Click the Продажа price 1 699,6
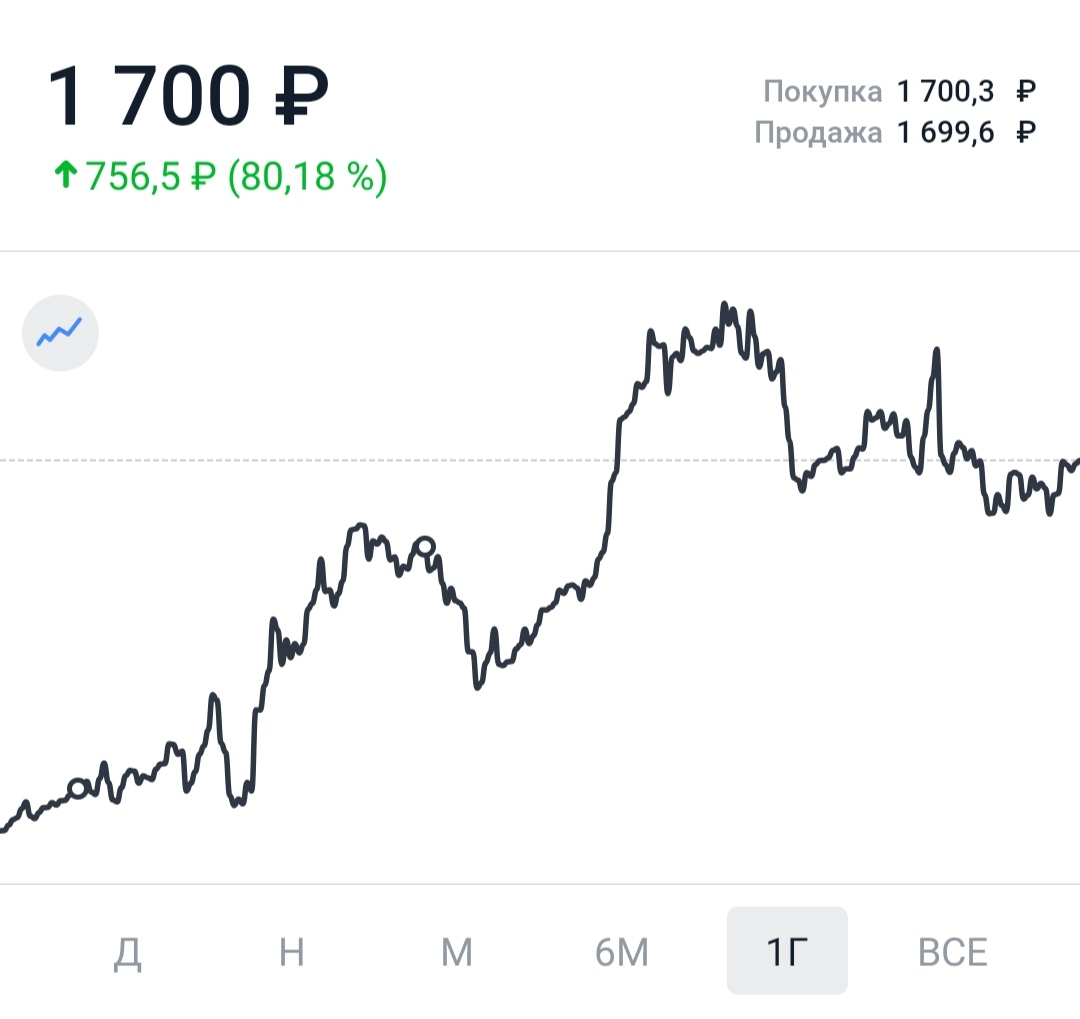The width and height of the screenshot is (1080, 1019). [946, 132]
